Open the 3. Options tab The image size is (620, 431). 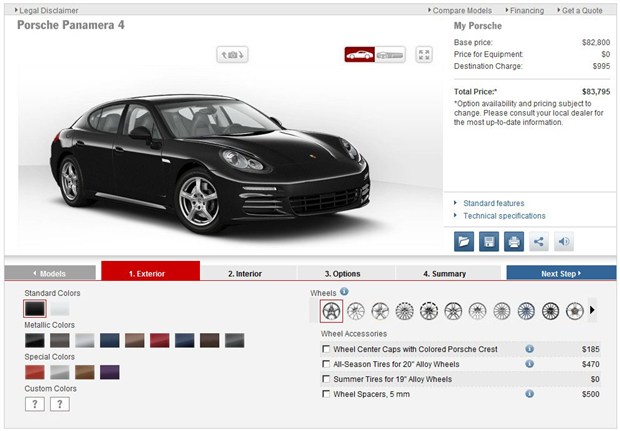pos(346,273)
